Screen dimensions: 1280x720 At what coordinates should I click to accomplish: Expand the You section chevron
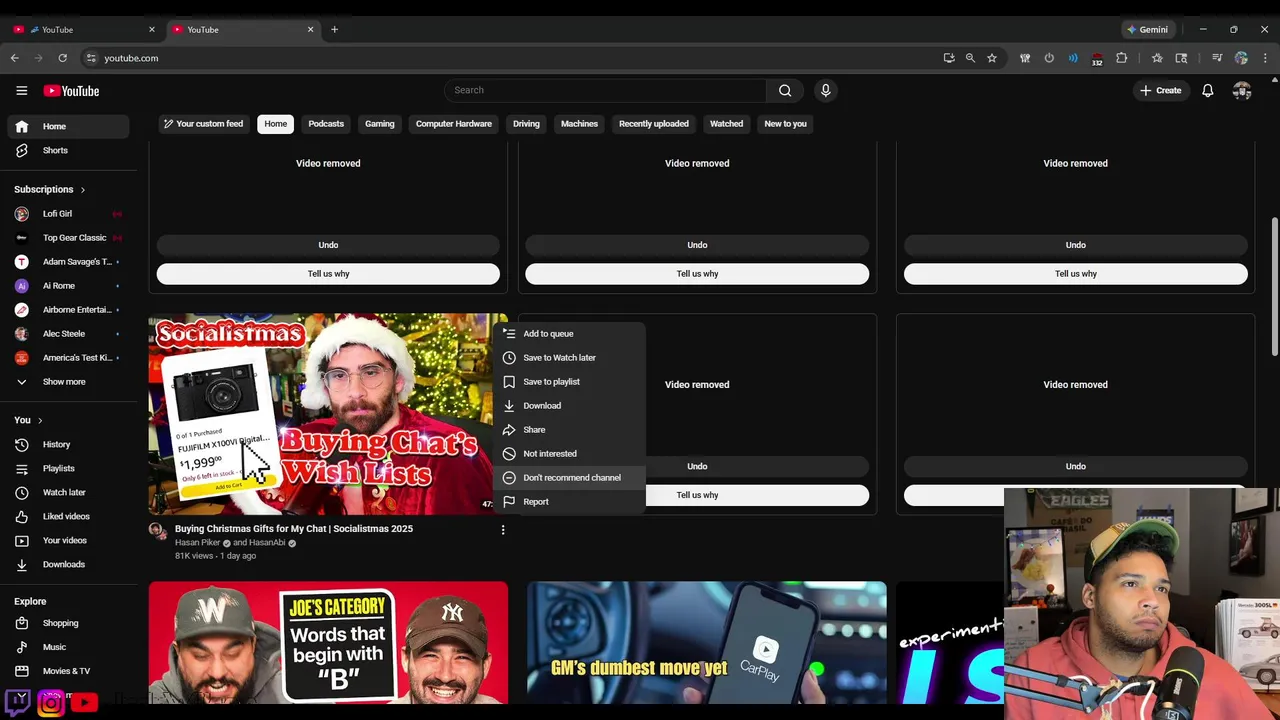point(40,420)
